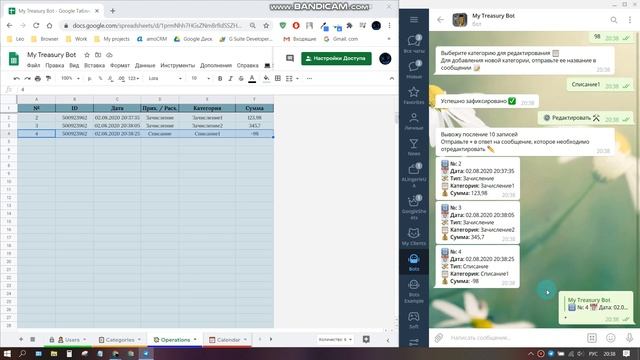Click the voice message microphone icon
The height and width of the screenshot is (360, 640).
click(629, 338)
